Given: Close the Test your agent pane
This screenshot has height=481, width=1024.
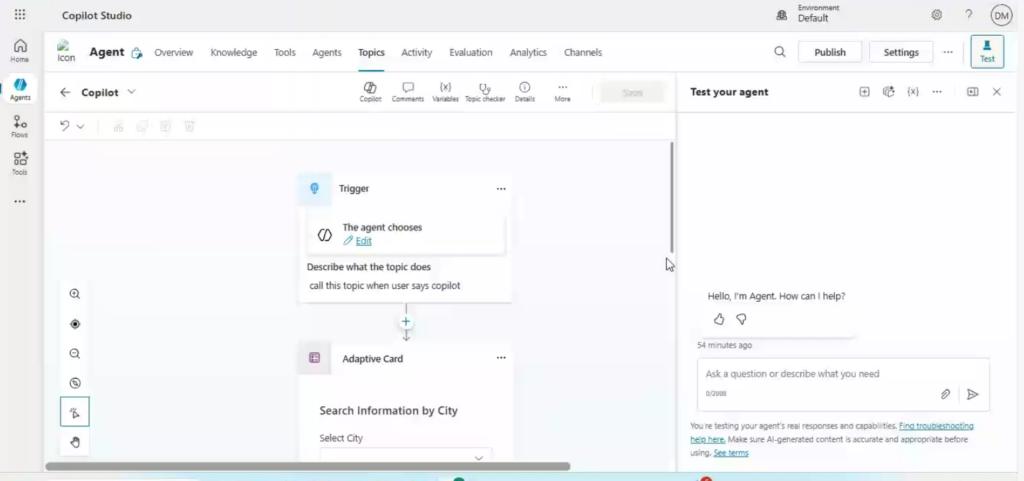Looking at the screenshot, I should coord(997,92).
